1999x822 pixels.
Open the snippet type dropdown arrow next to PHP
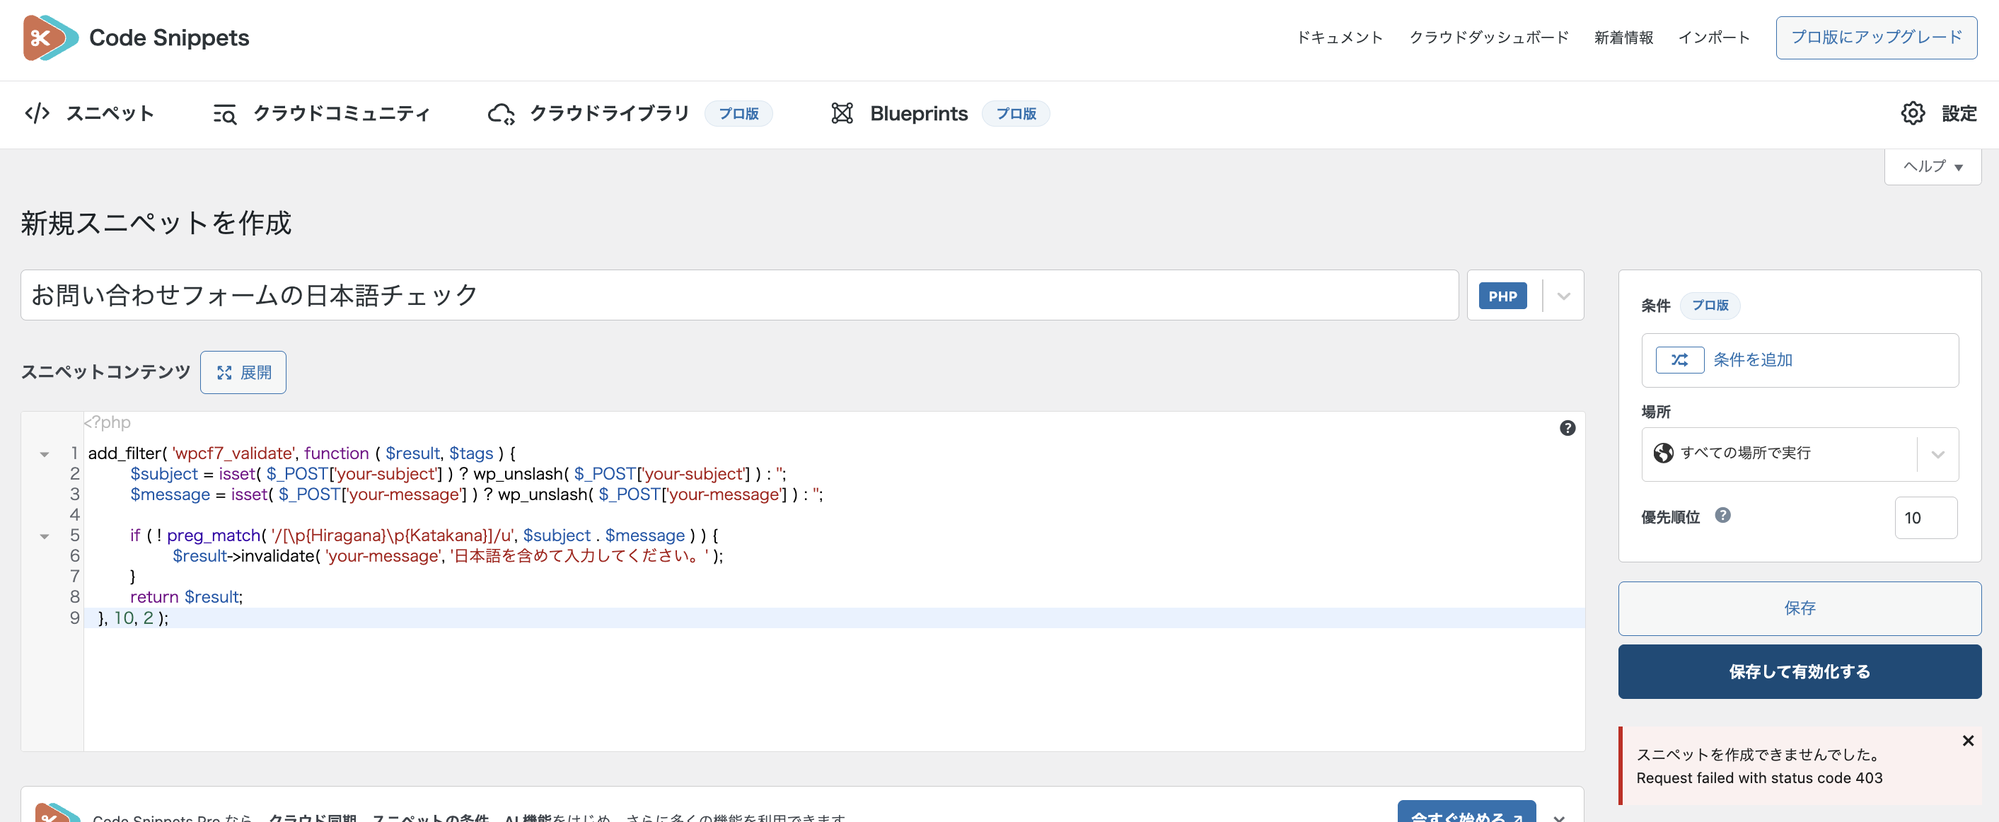point(1563,296)
